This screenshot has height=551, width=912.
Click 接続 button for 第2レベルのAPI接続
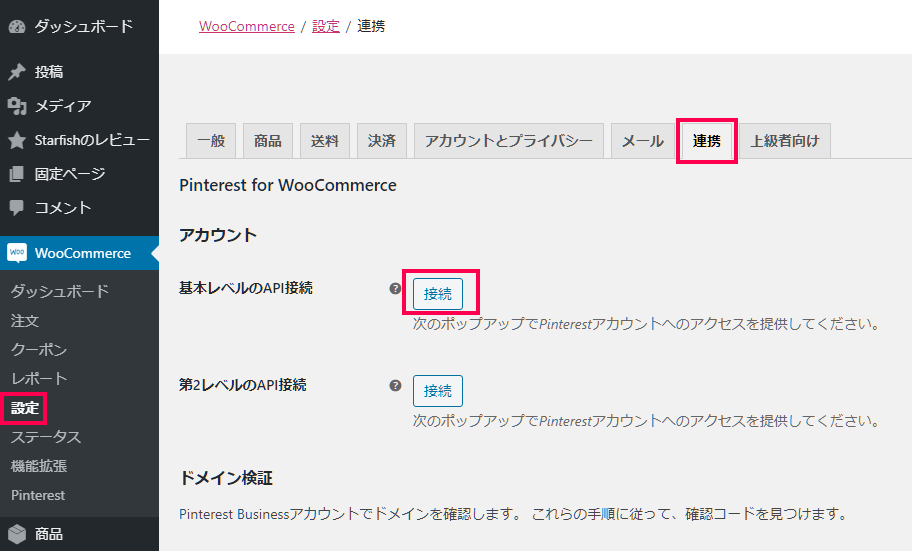pos(438,390)
